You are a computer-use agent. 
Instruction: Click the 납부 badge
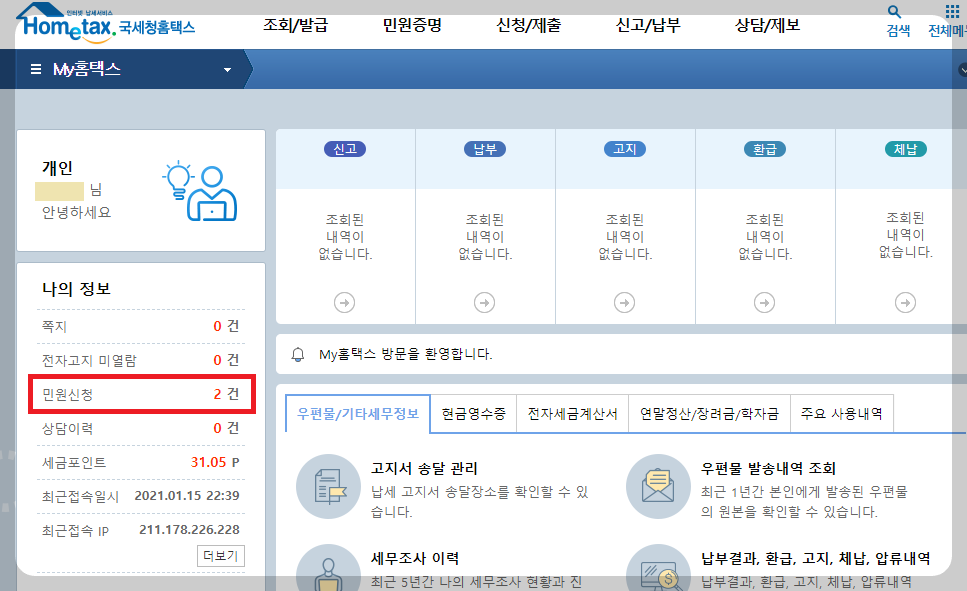click(485, 149)
